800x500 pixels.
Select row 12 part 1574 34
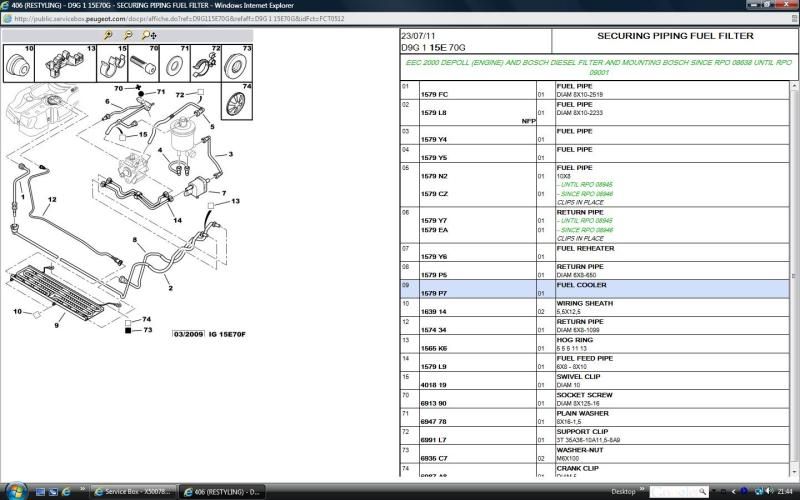[595, 326]
